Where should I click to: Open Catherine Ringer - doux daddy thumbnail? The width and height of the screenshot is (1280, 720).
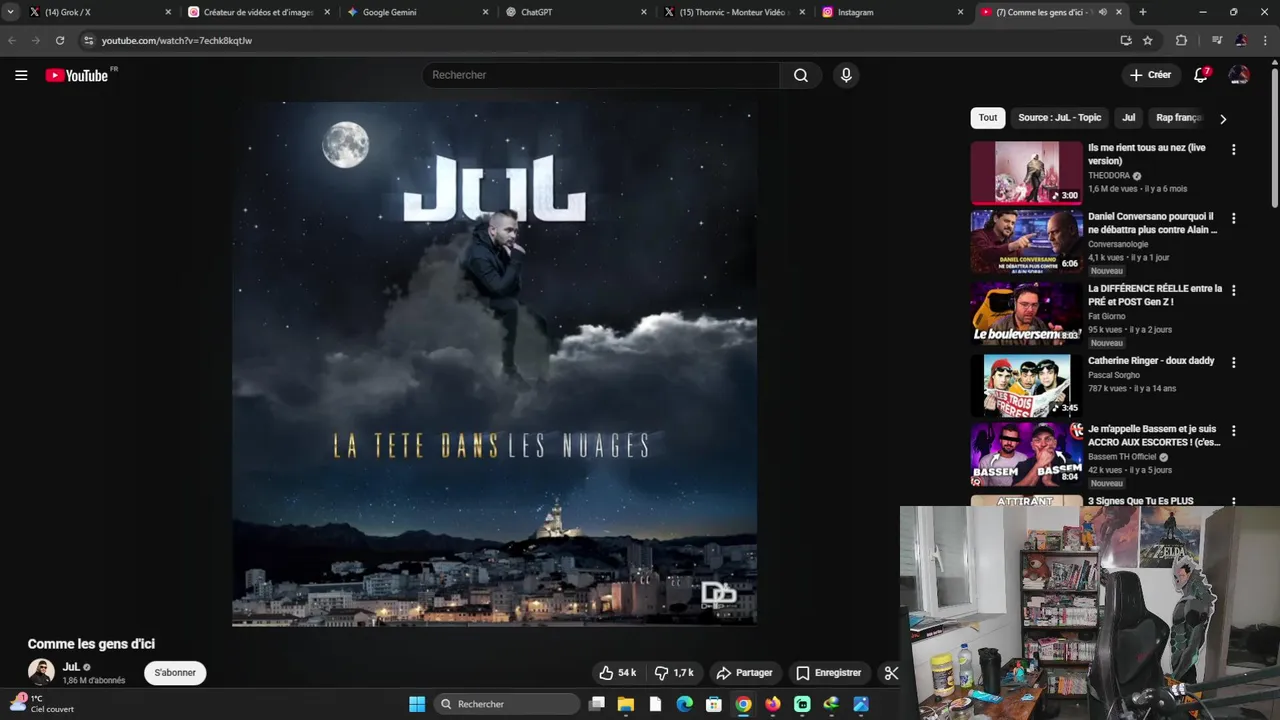[x=1026, y=385]
